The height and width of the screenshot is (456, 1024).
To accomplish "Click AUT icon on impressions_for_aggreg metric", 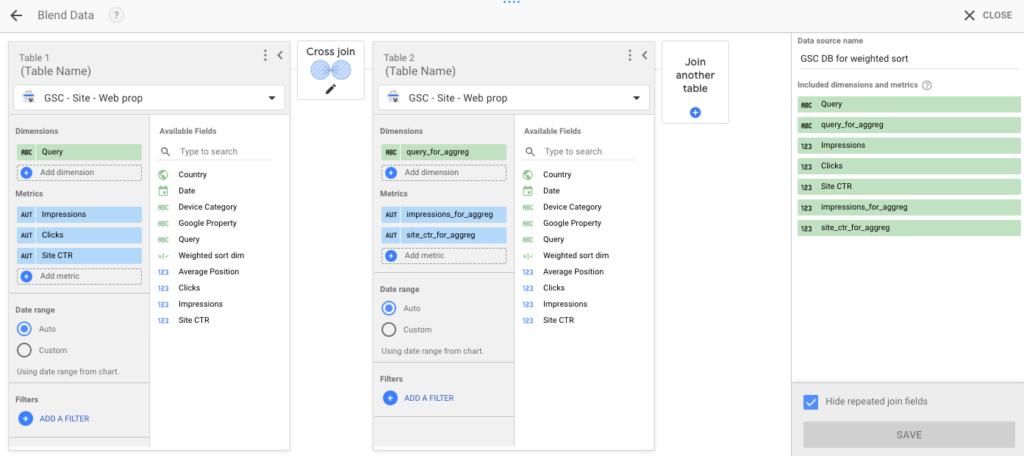I will tap(391, 214).
